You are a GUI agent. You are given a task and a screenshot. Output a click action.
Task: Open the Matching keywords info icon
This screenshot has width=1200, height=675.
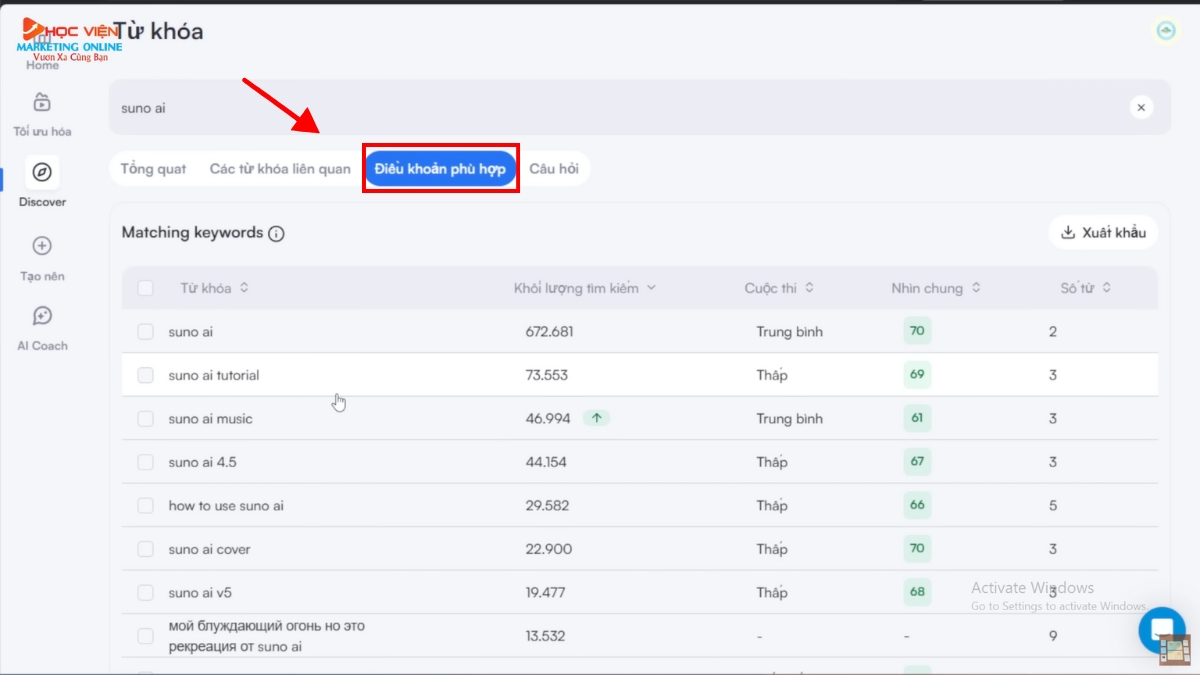[x=277, y=232]
